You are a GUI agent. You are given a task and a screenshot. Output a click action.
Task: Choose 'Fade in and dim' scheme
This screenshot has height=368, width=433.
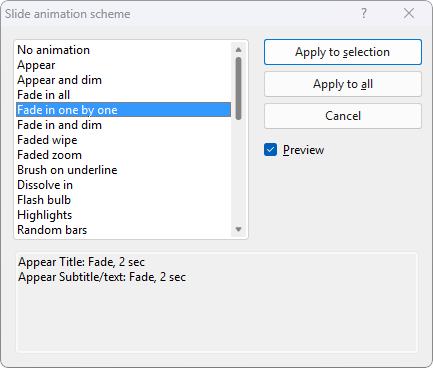(123, 125)
